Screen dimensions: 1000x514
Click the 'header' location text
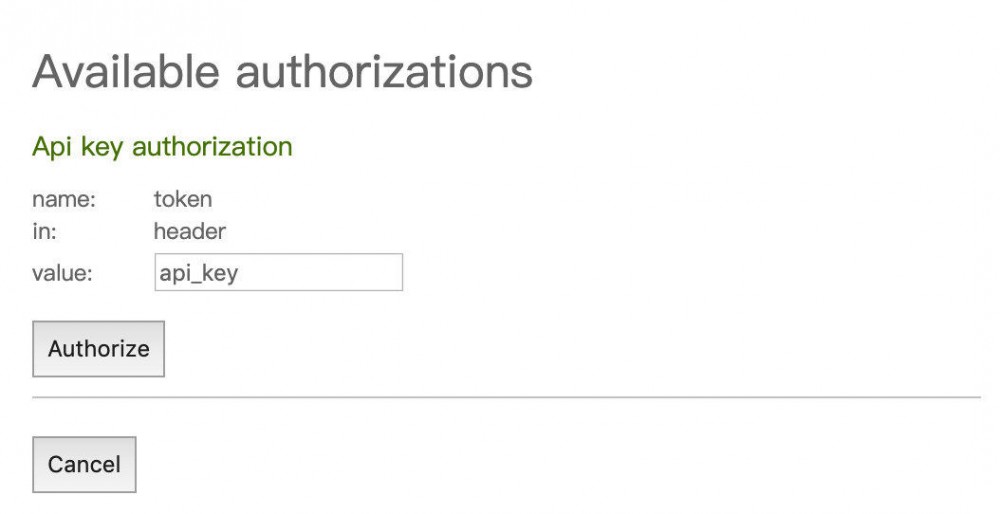pyautogui.click(x=189, y=232)
